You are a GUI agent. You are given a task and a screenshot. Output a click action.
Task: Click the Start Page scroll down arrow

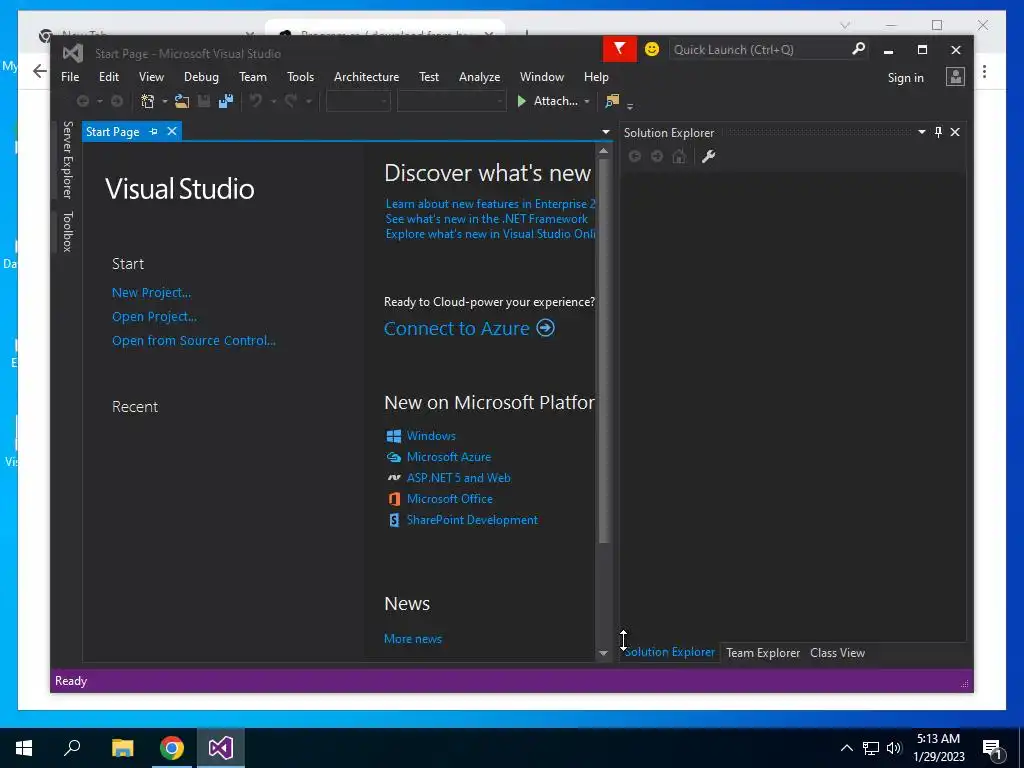click(603, 653)
